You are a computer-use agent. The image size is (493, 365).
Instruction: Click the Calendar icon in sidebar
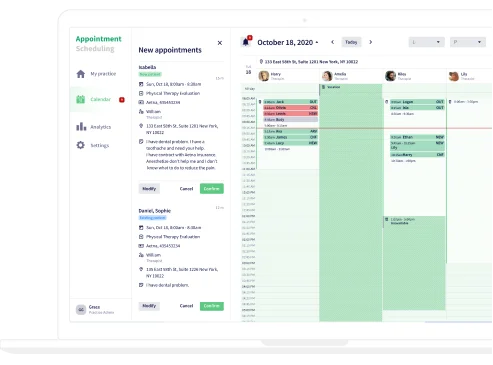click(x=80, y=99)
